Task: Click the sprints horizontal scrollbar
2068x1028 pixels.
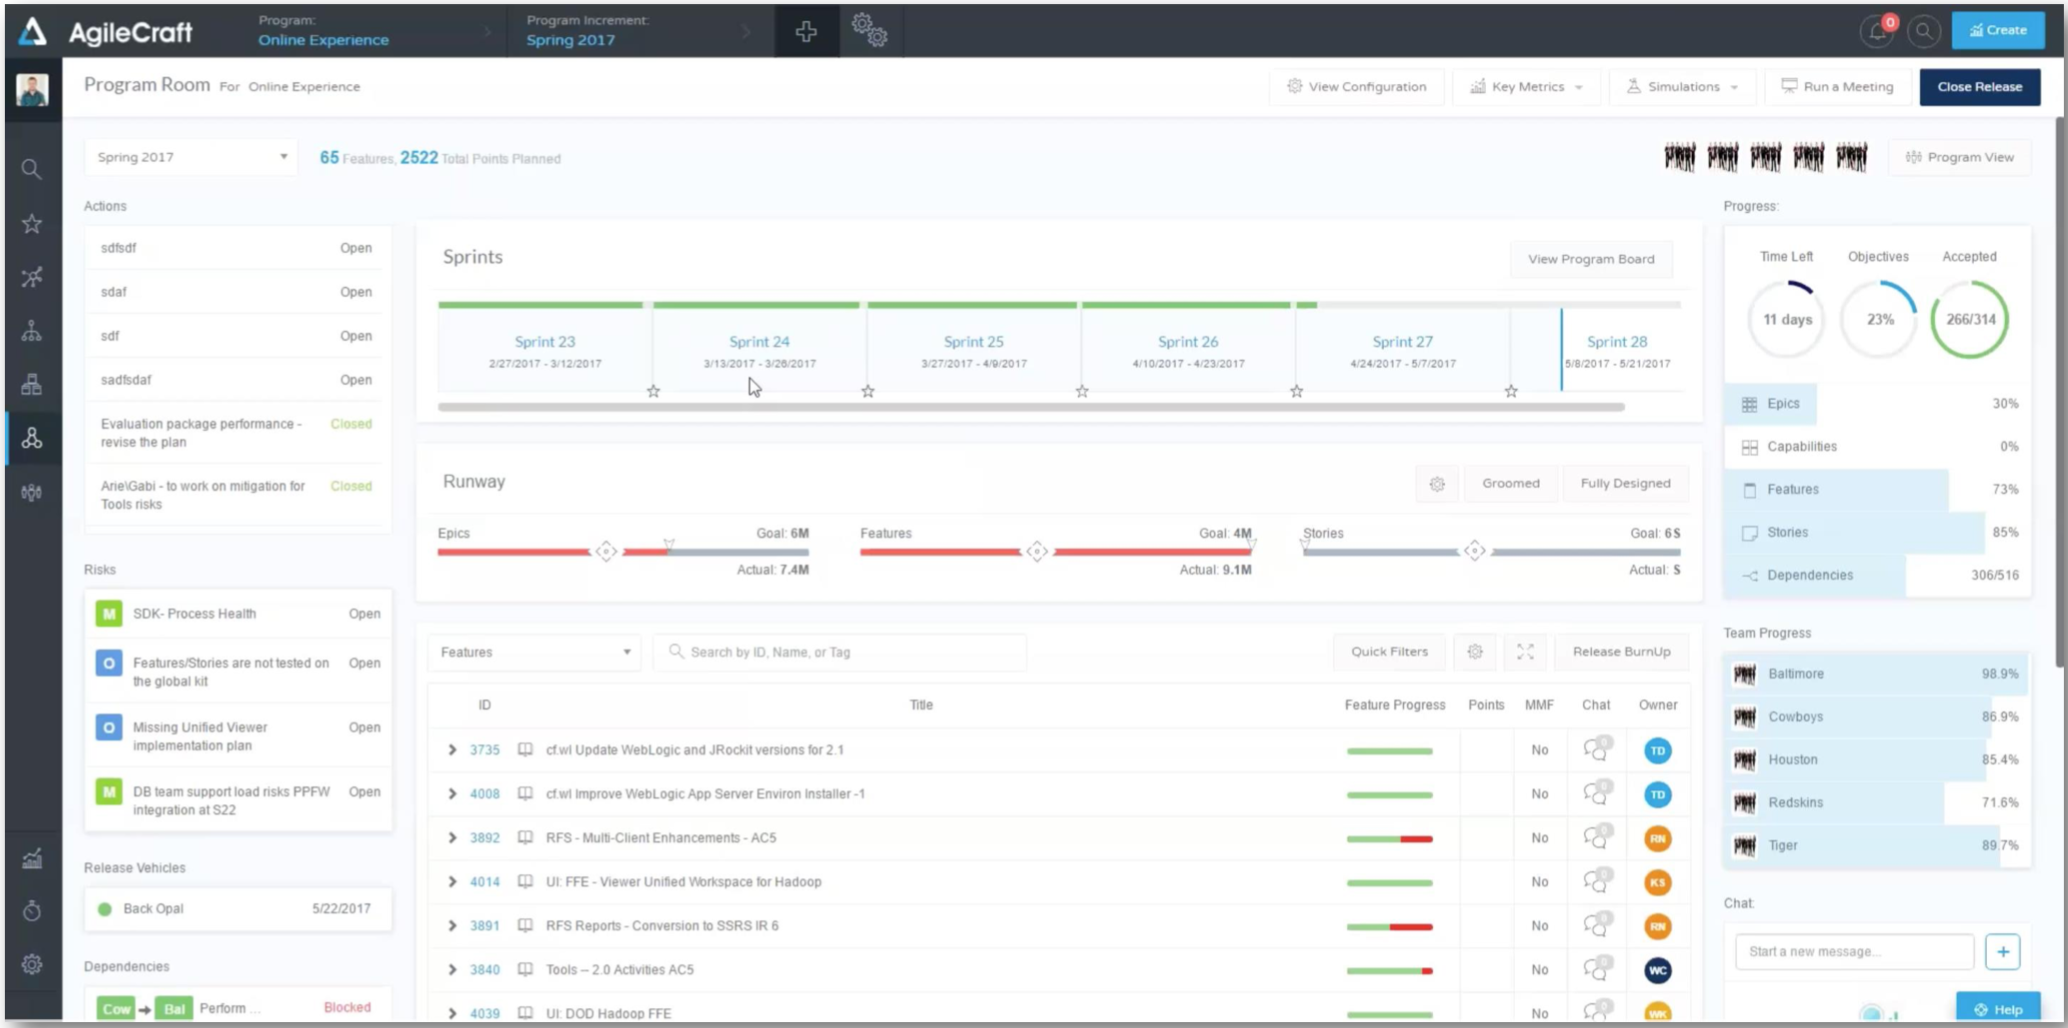Action: (1030, 408)
